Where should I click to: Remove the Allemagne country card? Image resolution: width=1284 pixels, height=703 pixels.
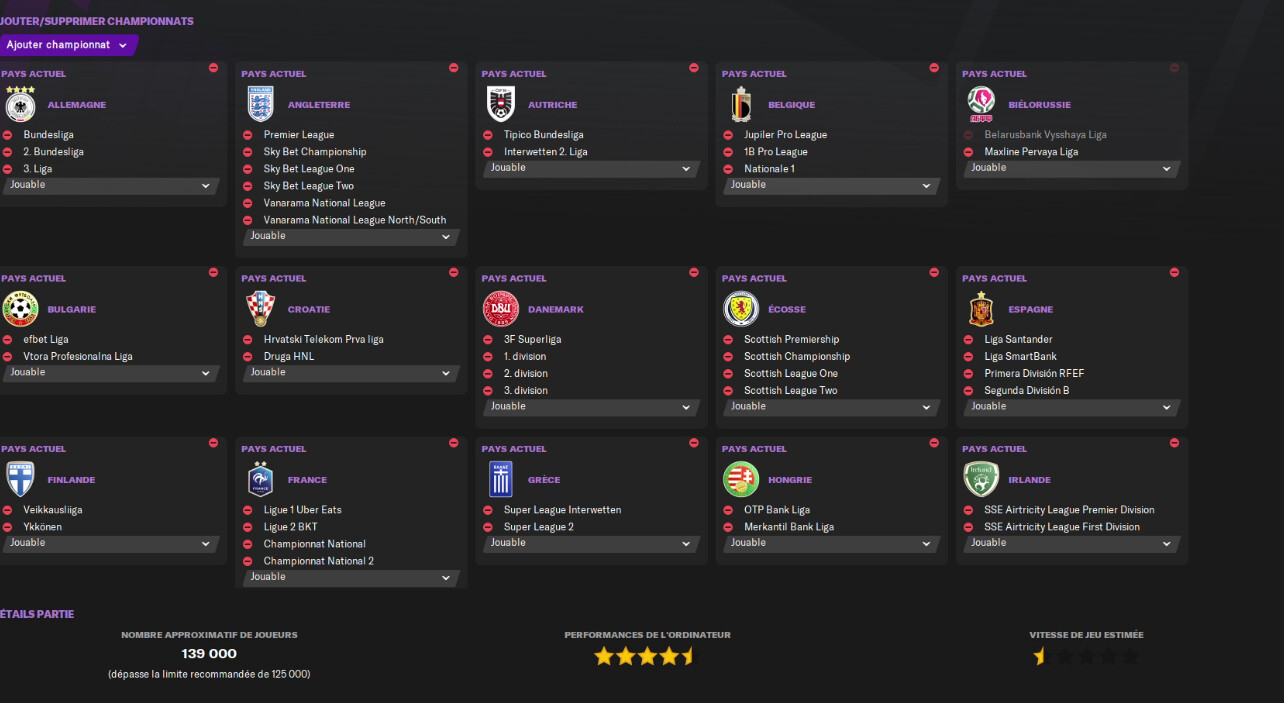click(213, 68)
